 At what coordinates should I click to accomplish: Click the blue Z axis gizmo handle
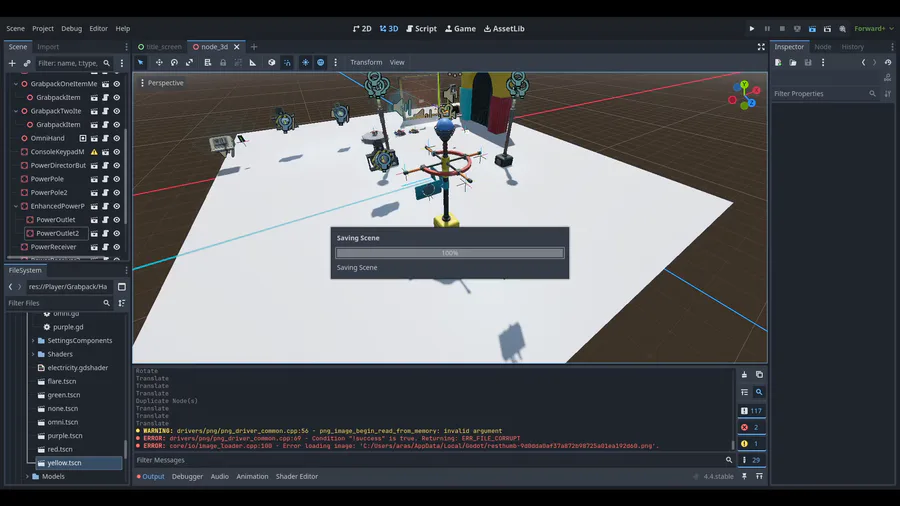[x=751, y=103]
